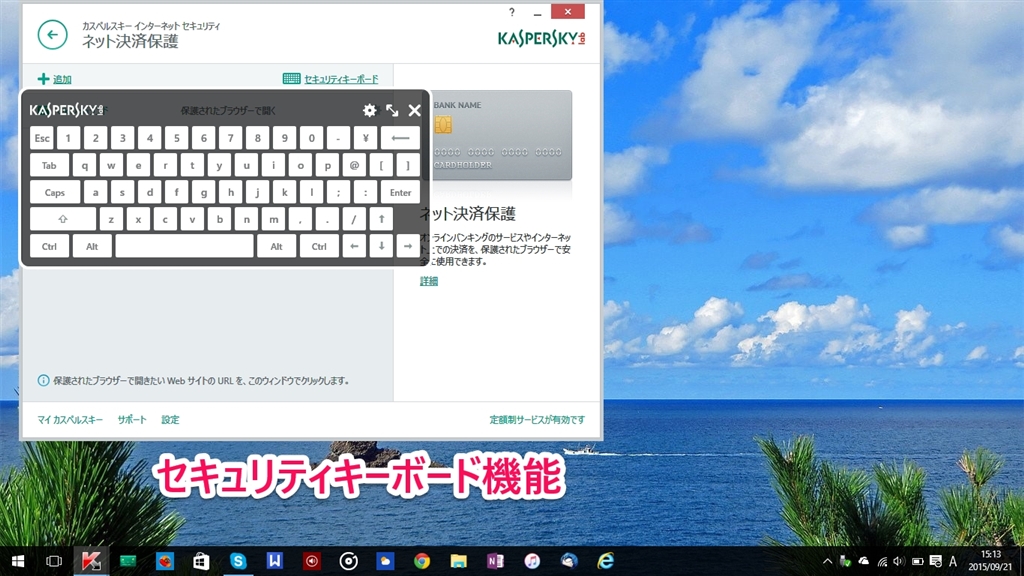This screenshot has width=1024, height=576.
Task: Tap the z key on virtual keyboard
Action: (111, 219)
